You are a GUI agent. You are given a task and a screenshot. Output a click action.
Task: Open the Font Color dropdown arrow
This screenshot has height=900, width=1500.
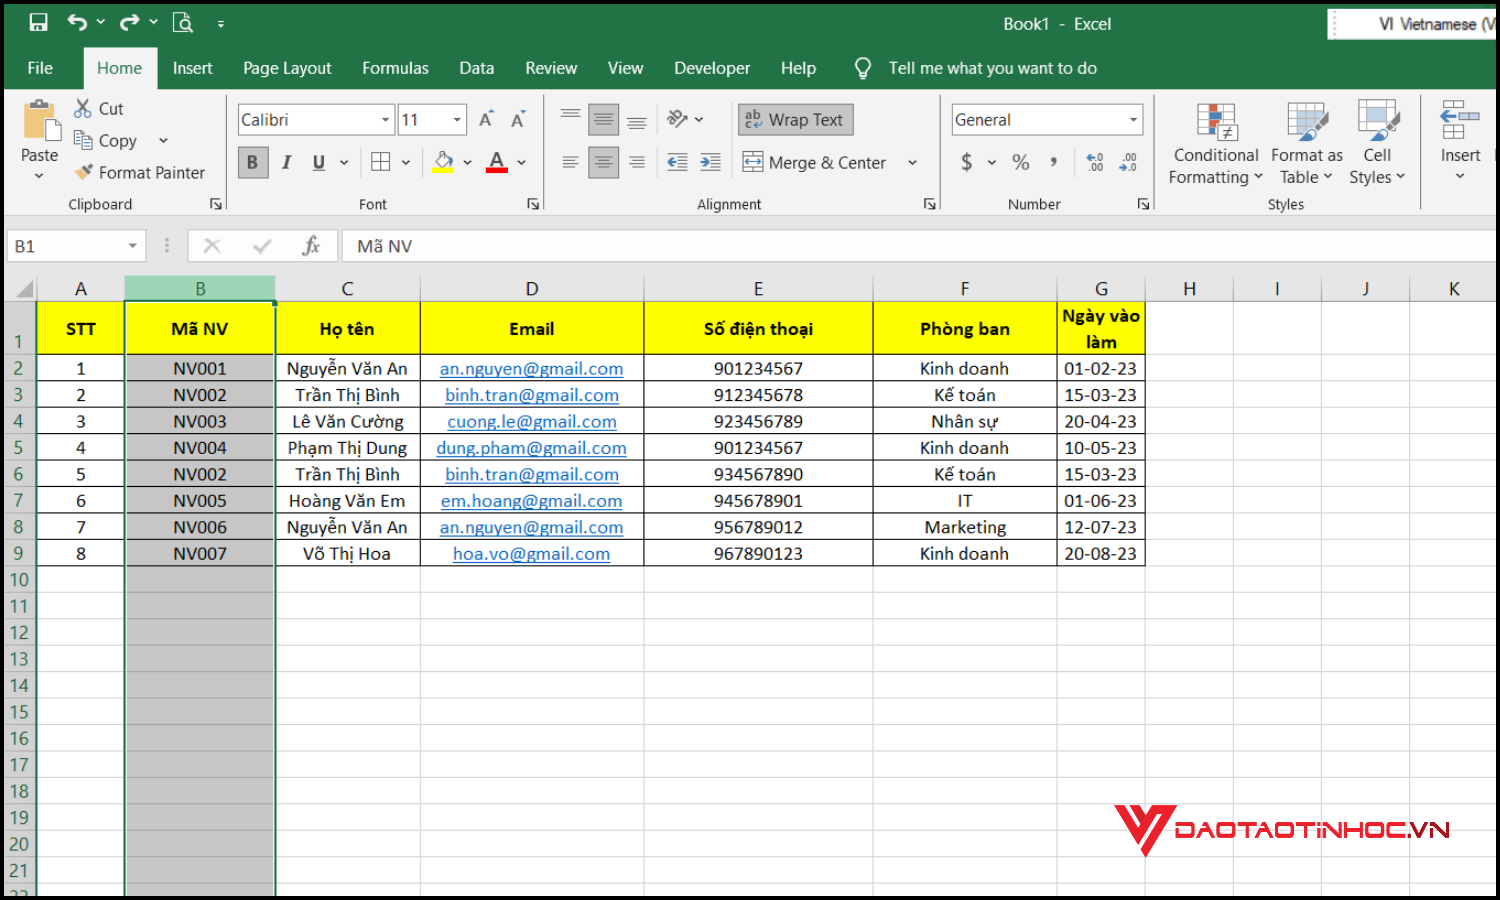point(521,162)
